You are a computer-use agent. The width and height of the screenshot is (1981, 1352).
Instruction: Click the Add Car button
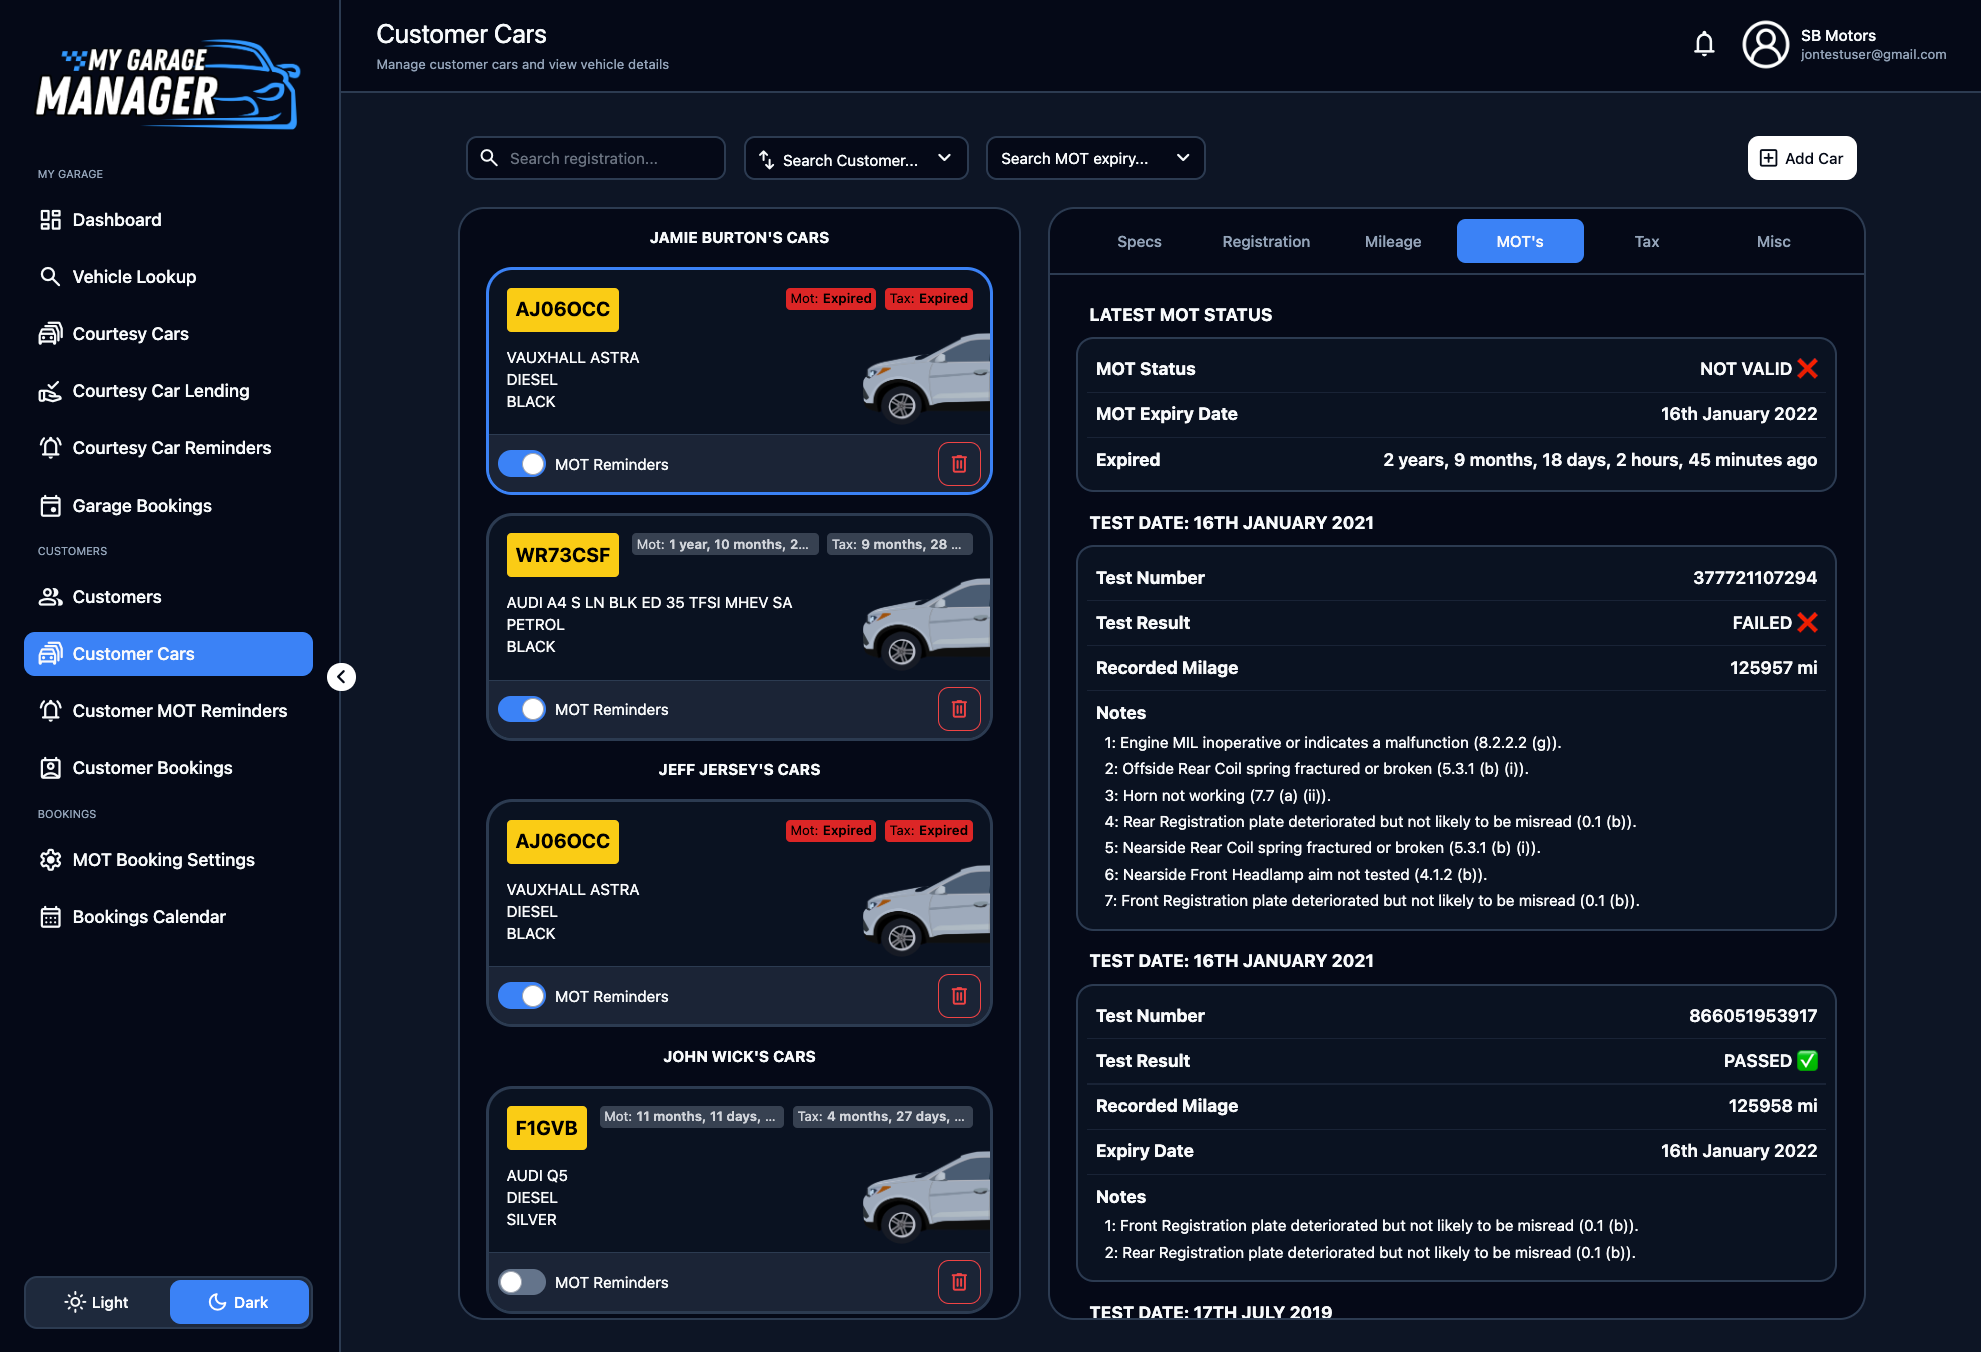(x=1801, y=159)
